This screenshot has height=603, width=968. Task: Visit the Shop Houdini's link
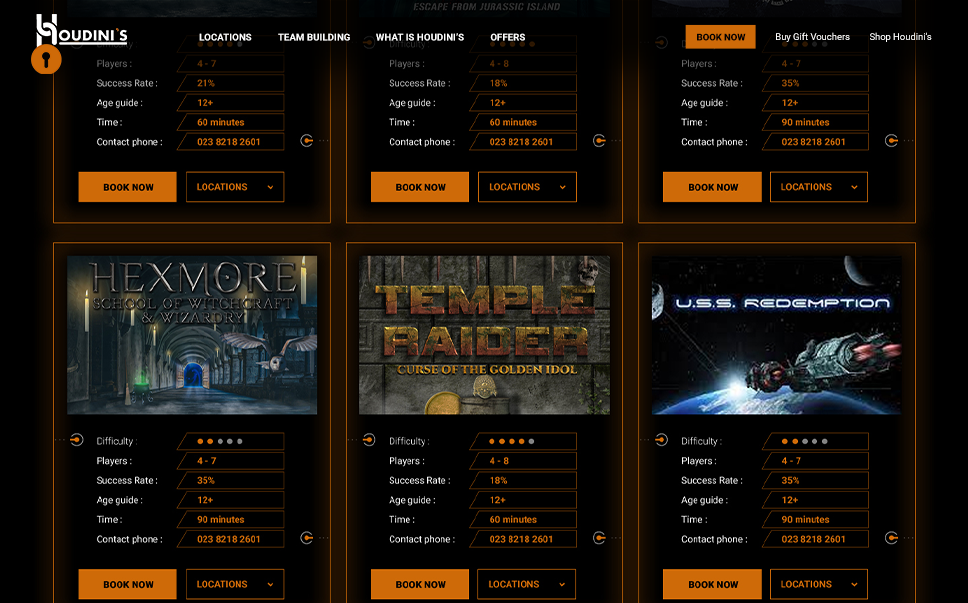click(x=900, y=37)
